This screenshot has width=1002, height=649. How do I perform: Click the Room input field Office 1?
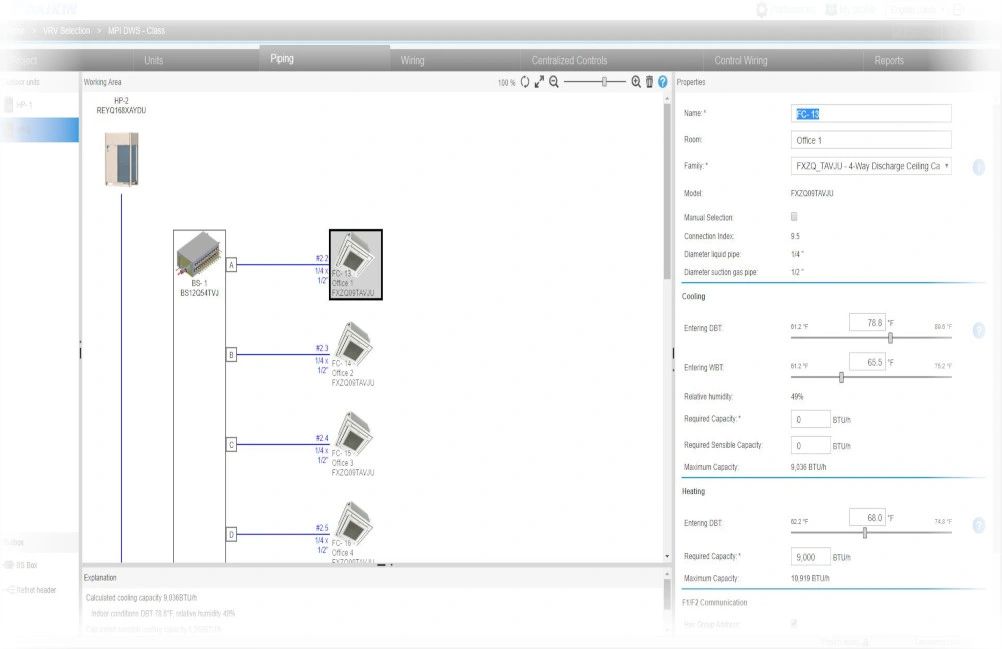coord(871,140)
